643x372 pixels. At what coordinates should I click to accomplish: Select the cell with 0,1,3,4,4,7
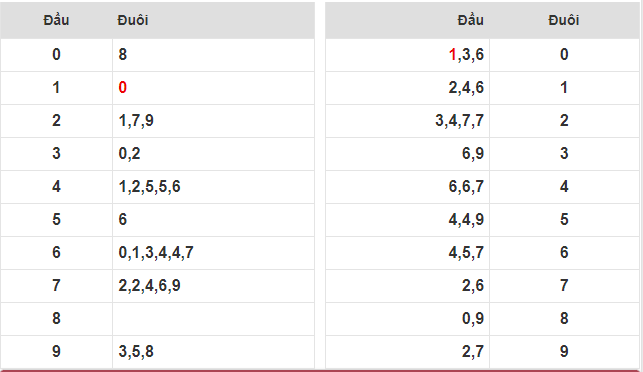213,253
